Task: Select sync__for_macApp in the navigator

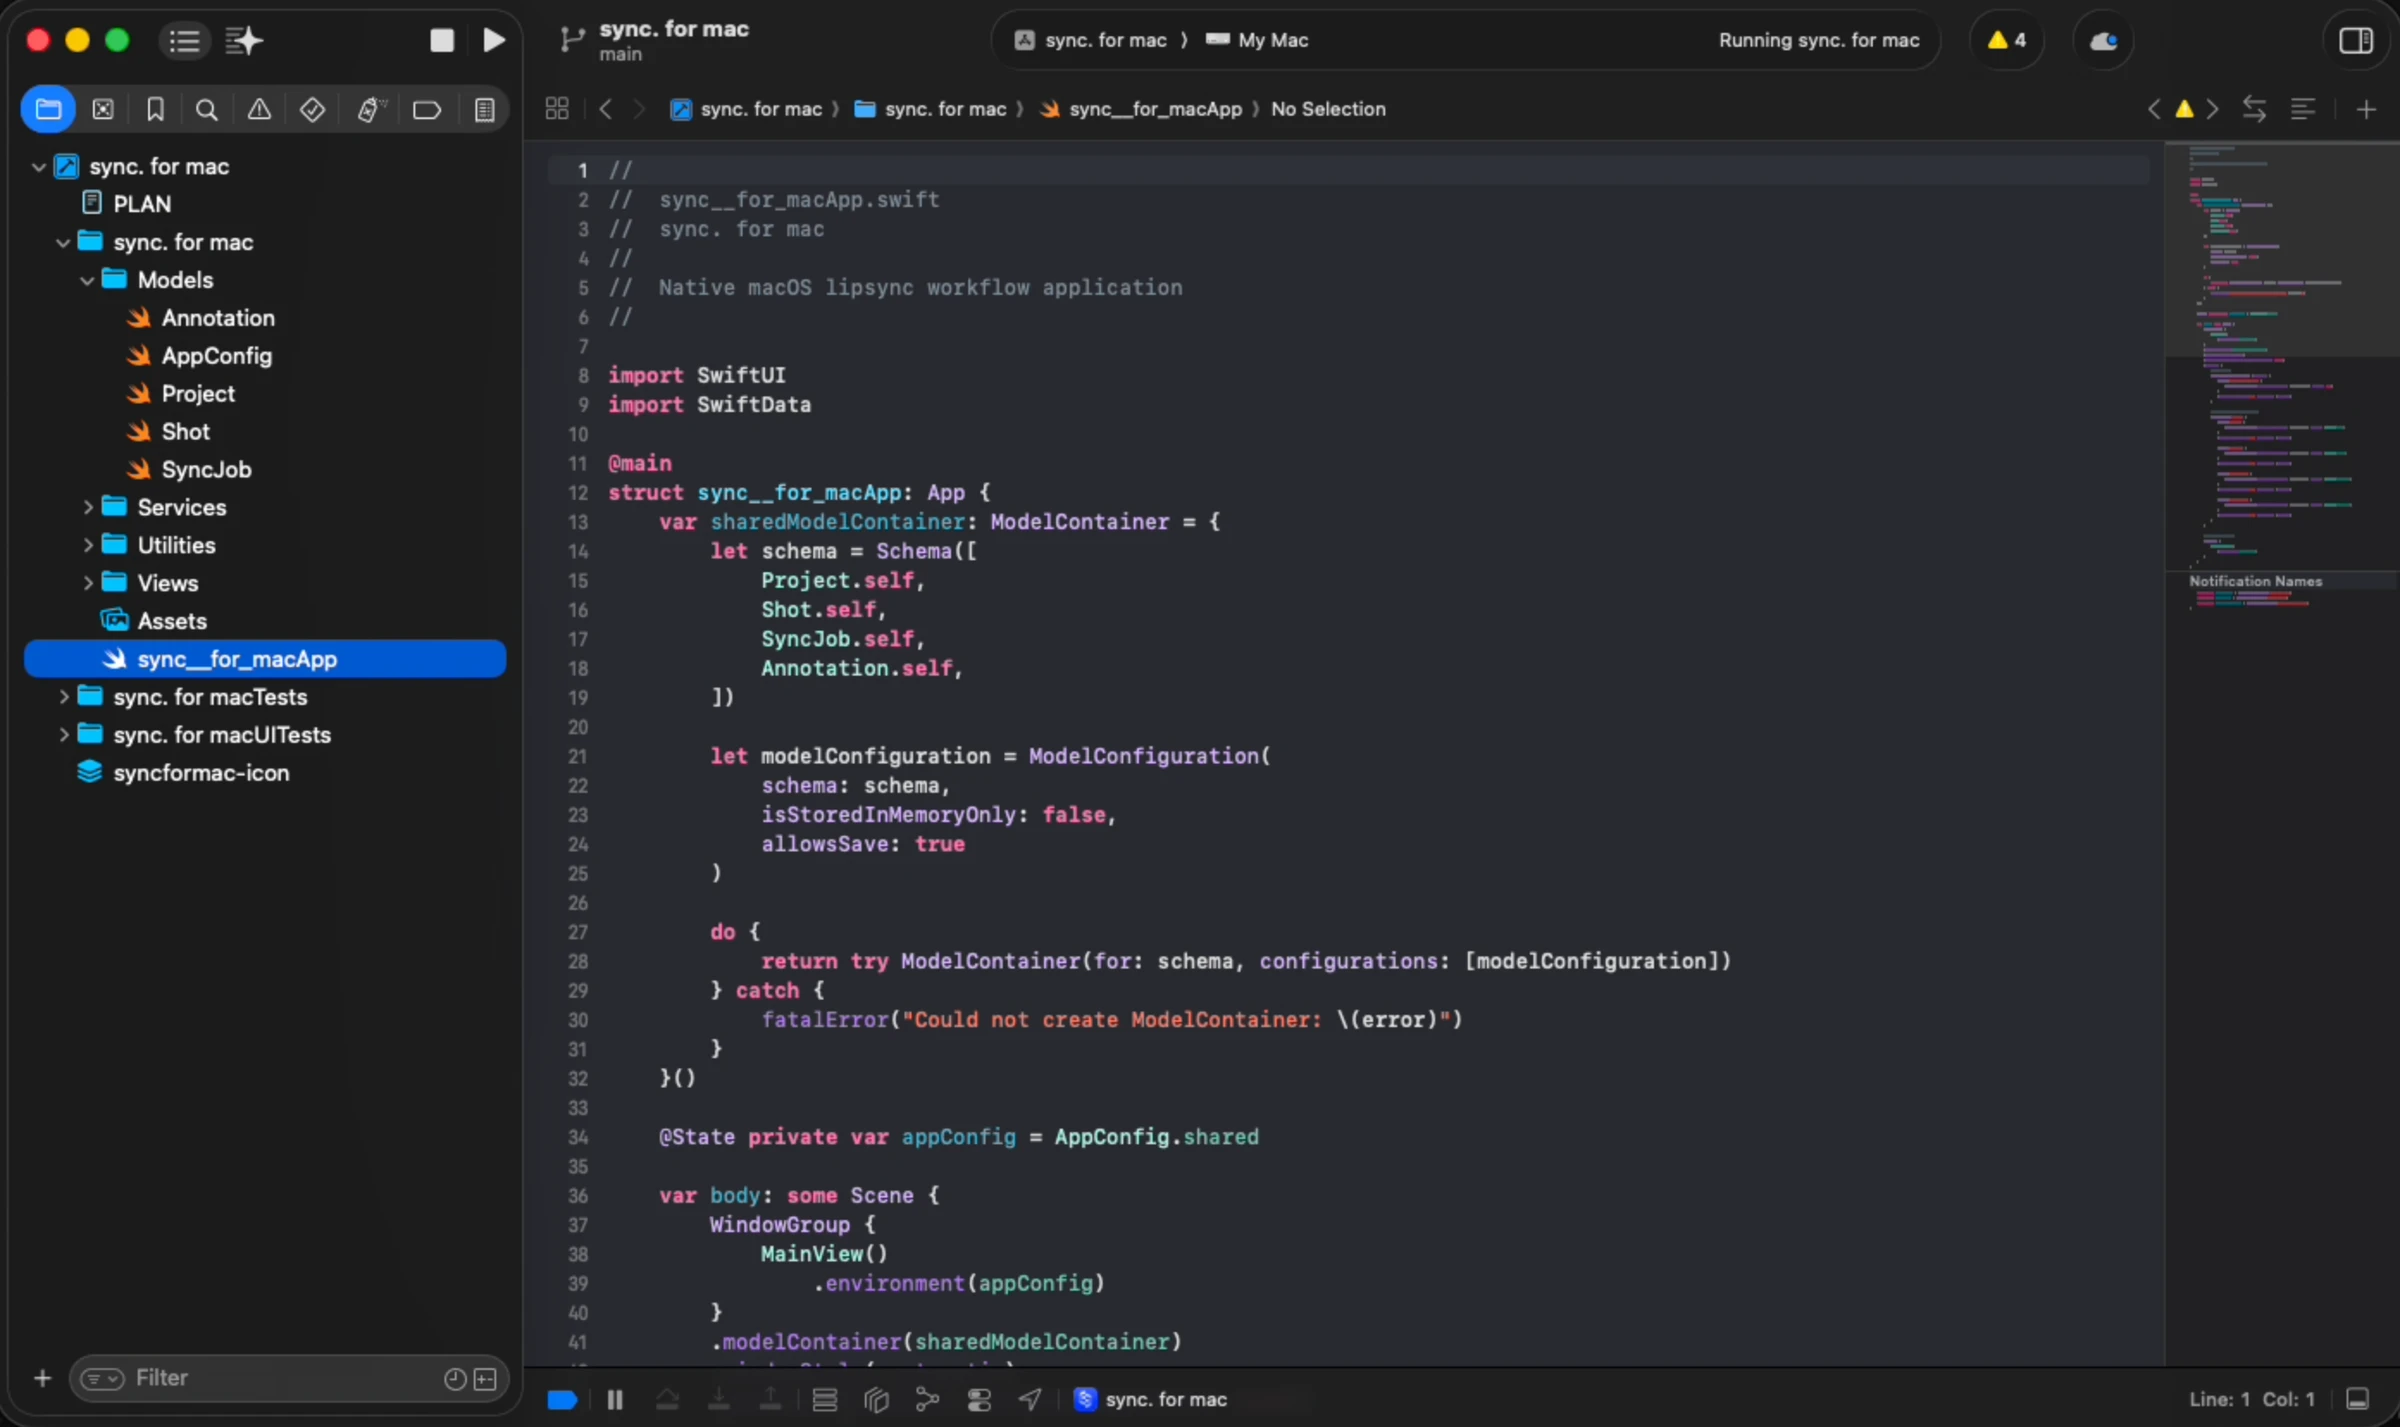Action: (x=265, y=659)
